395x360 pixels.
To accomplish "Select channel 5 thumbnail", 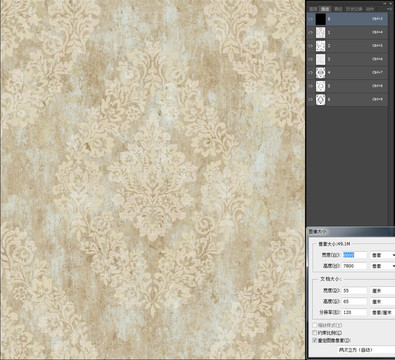I will pyautogui.click(x=320, y=86).
